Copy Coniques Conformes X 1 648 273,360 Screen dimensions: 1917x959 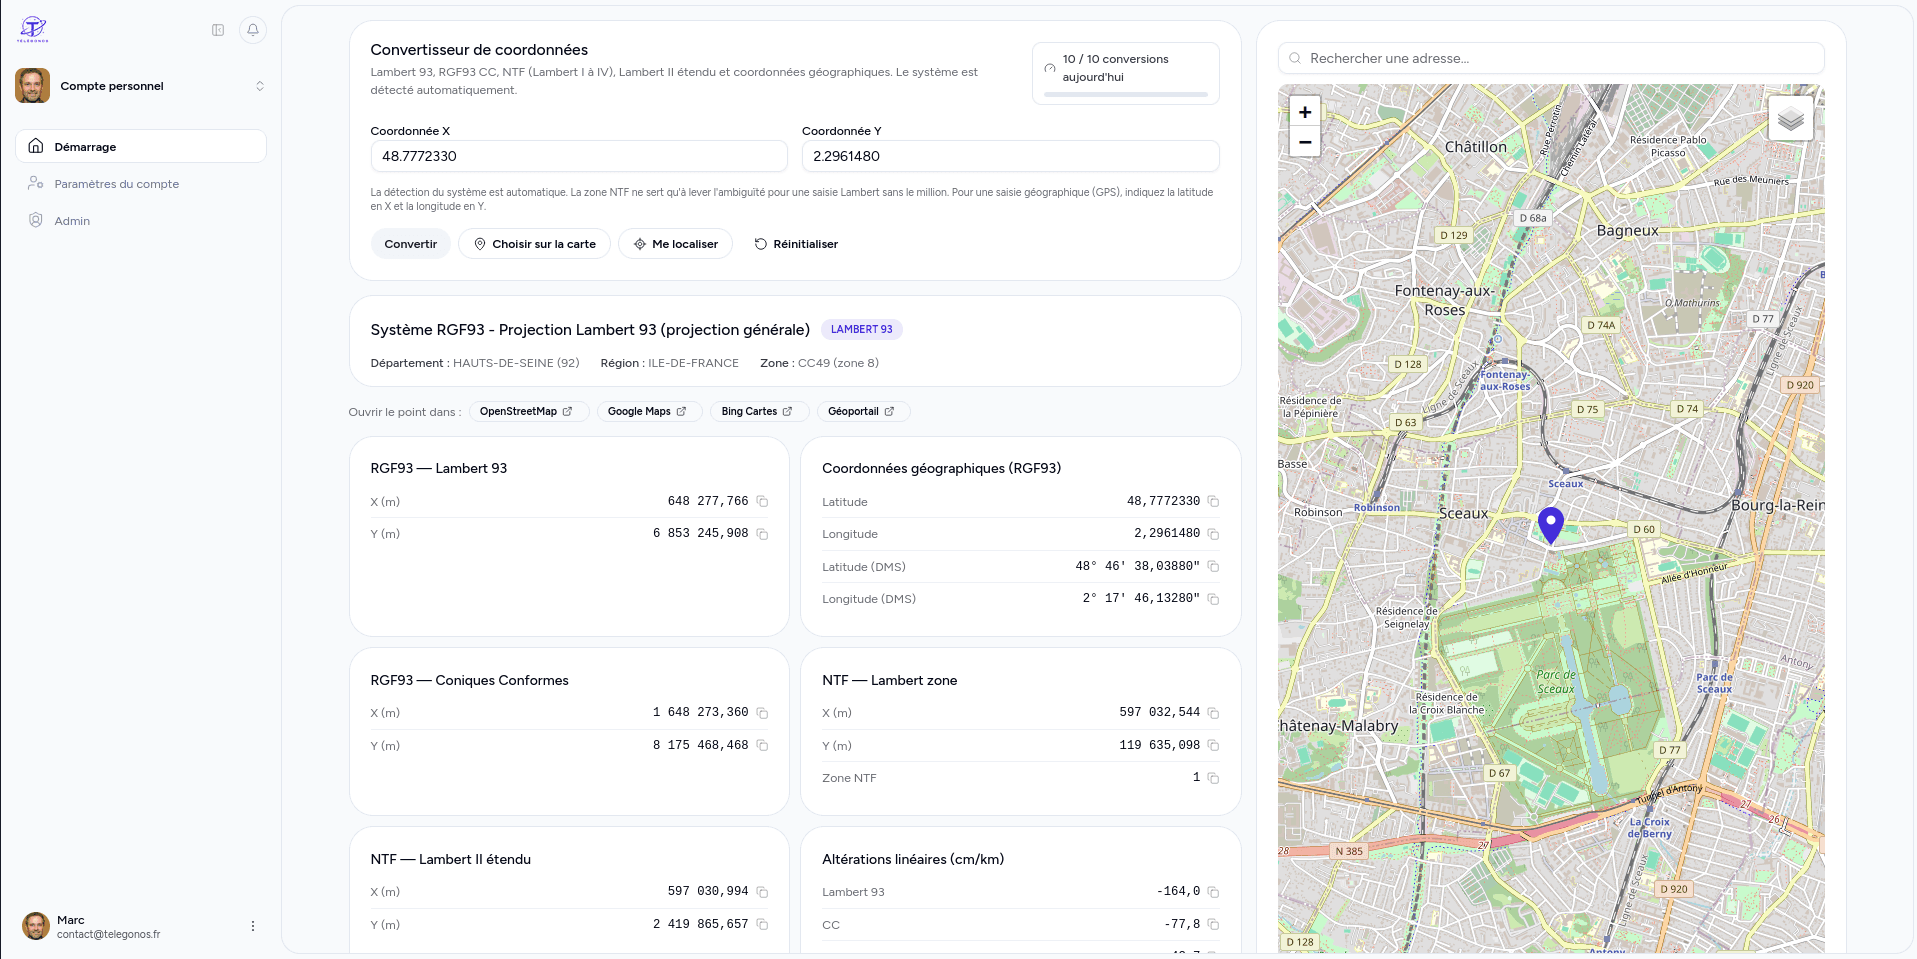[762, 713]
